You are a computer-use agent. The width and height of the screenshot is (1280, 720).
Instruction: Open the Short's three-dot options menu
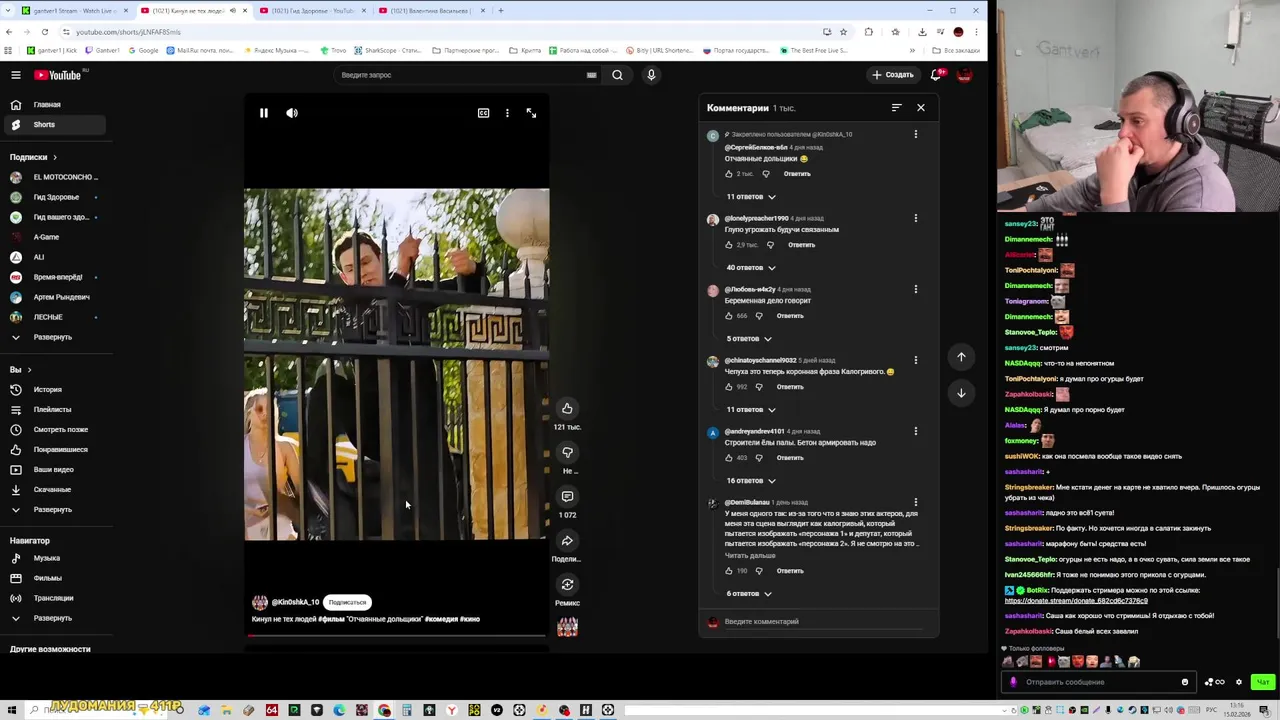point(507,113)
